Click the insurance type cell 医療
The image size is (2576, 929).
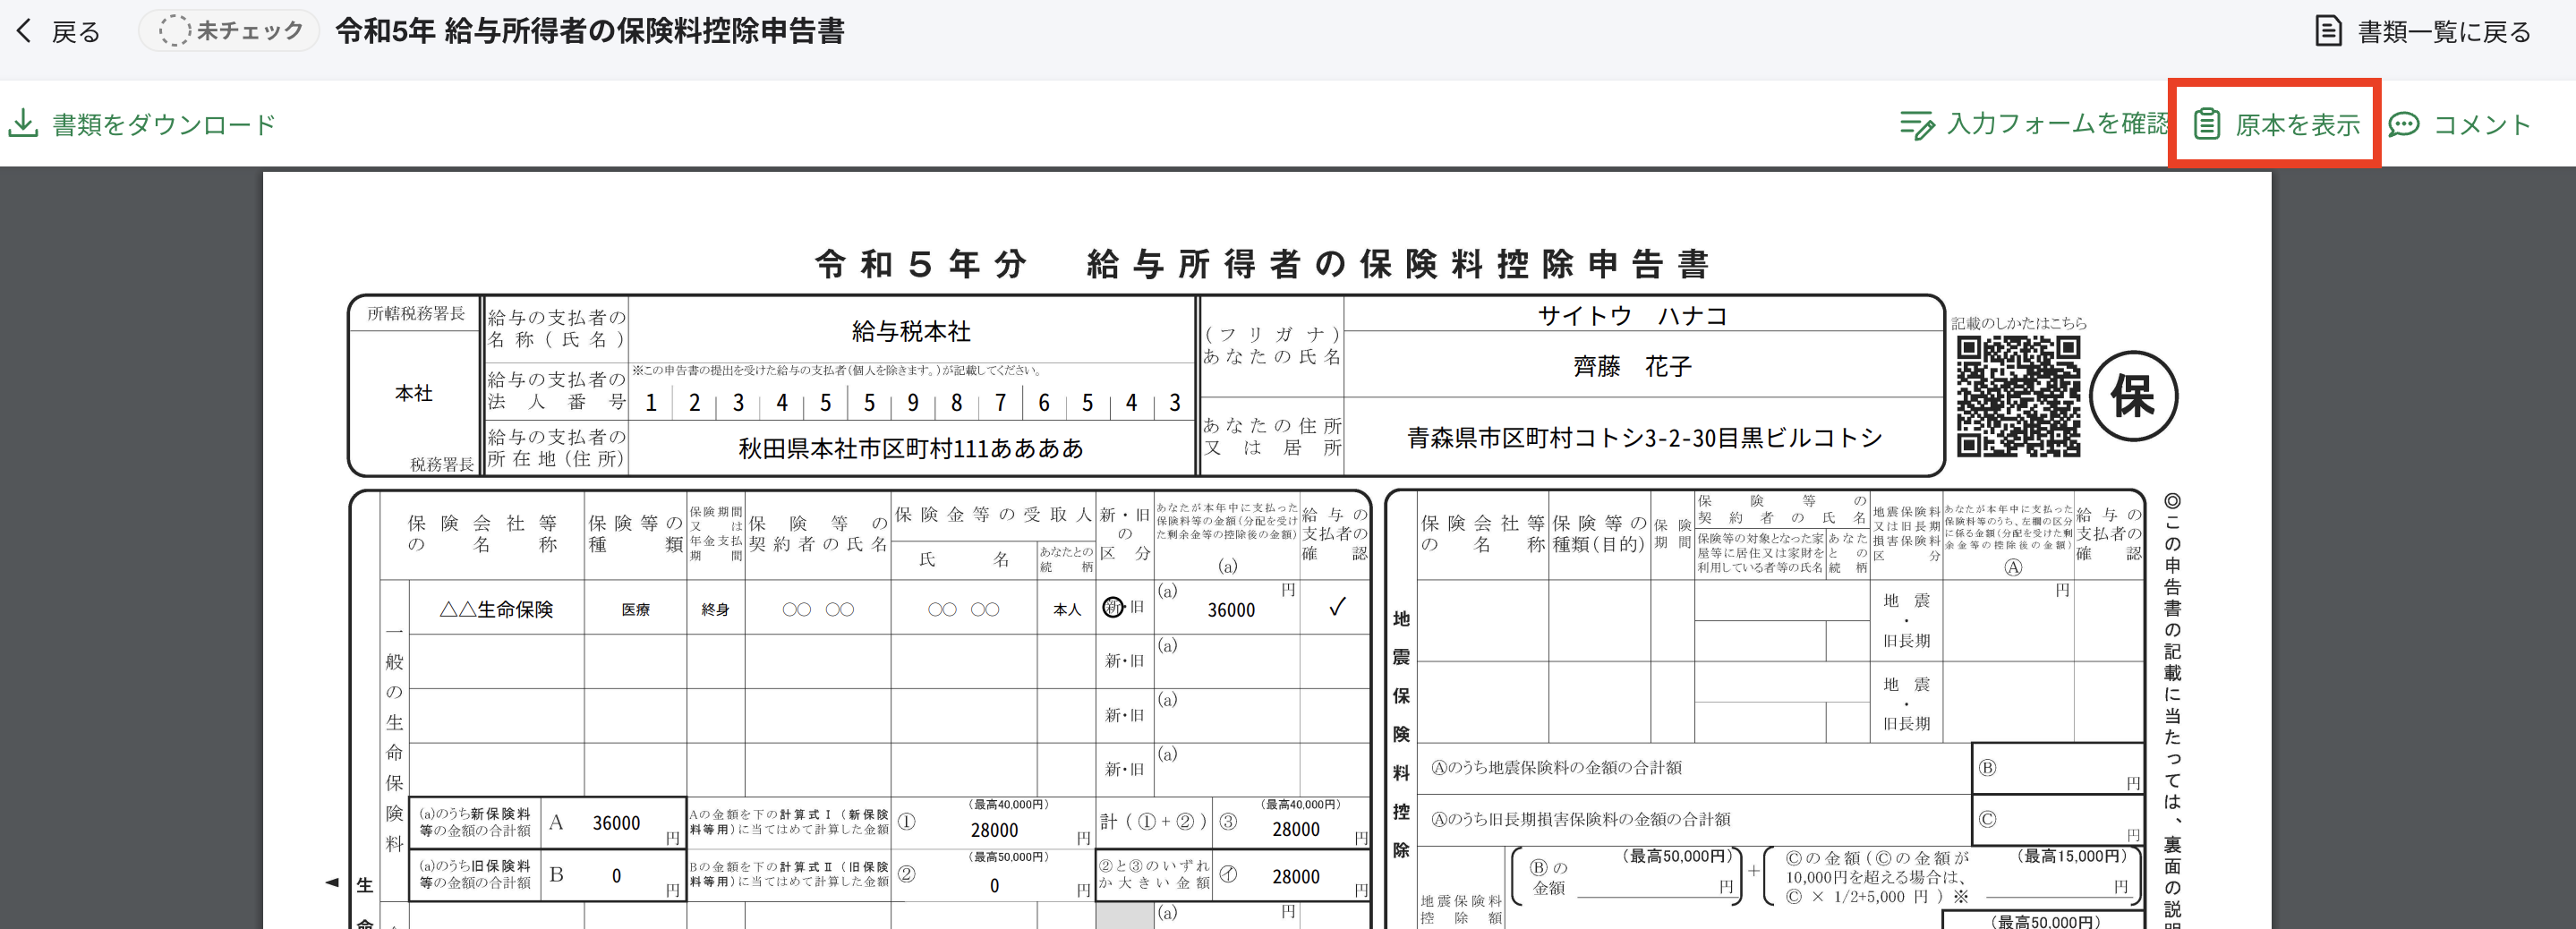tap(635, 609)
